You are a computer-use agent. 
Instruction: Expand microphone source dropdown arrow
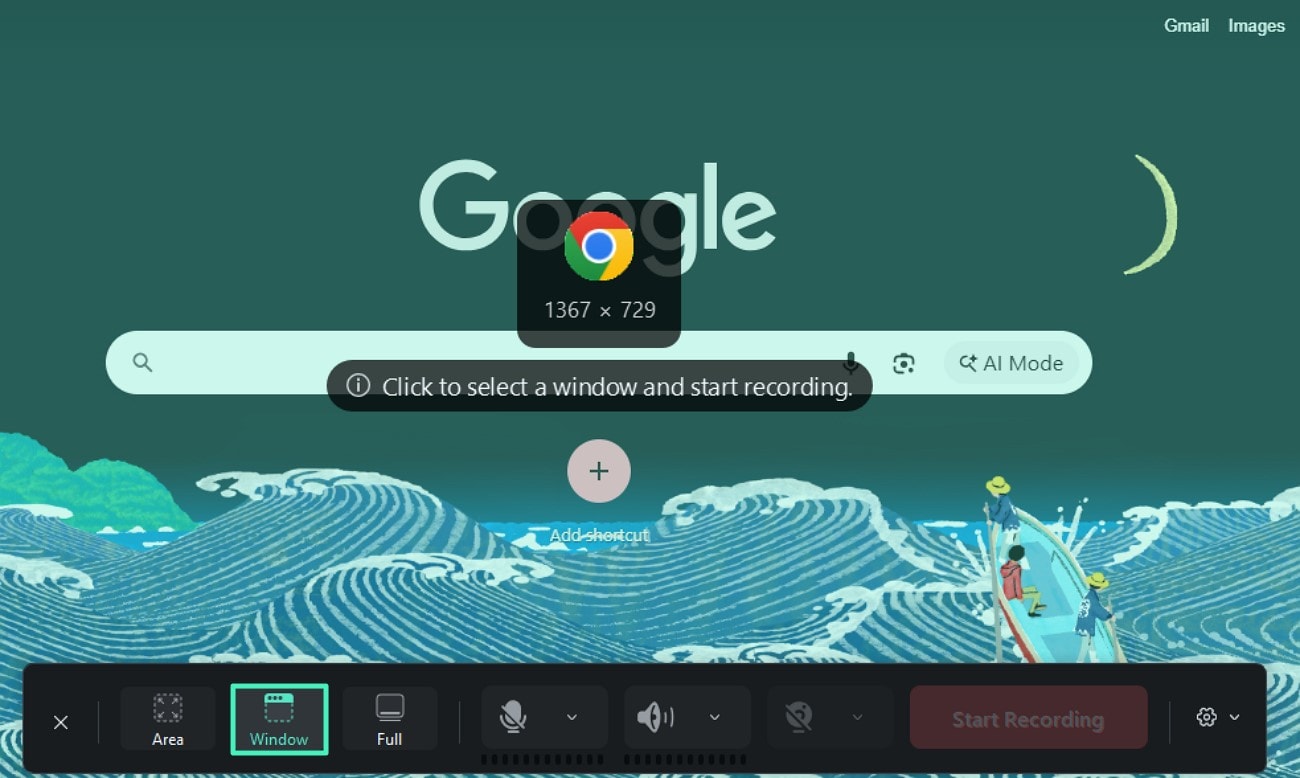[x=572, y=717]
